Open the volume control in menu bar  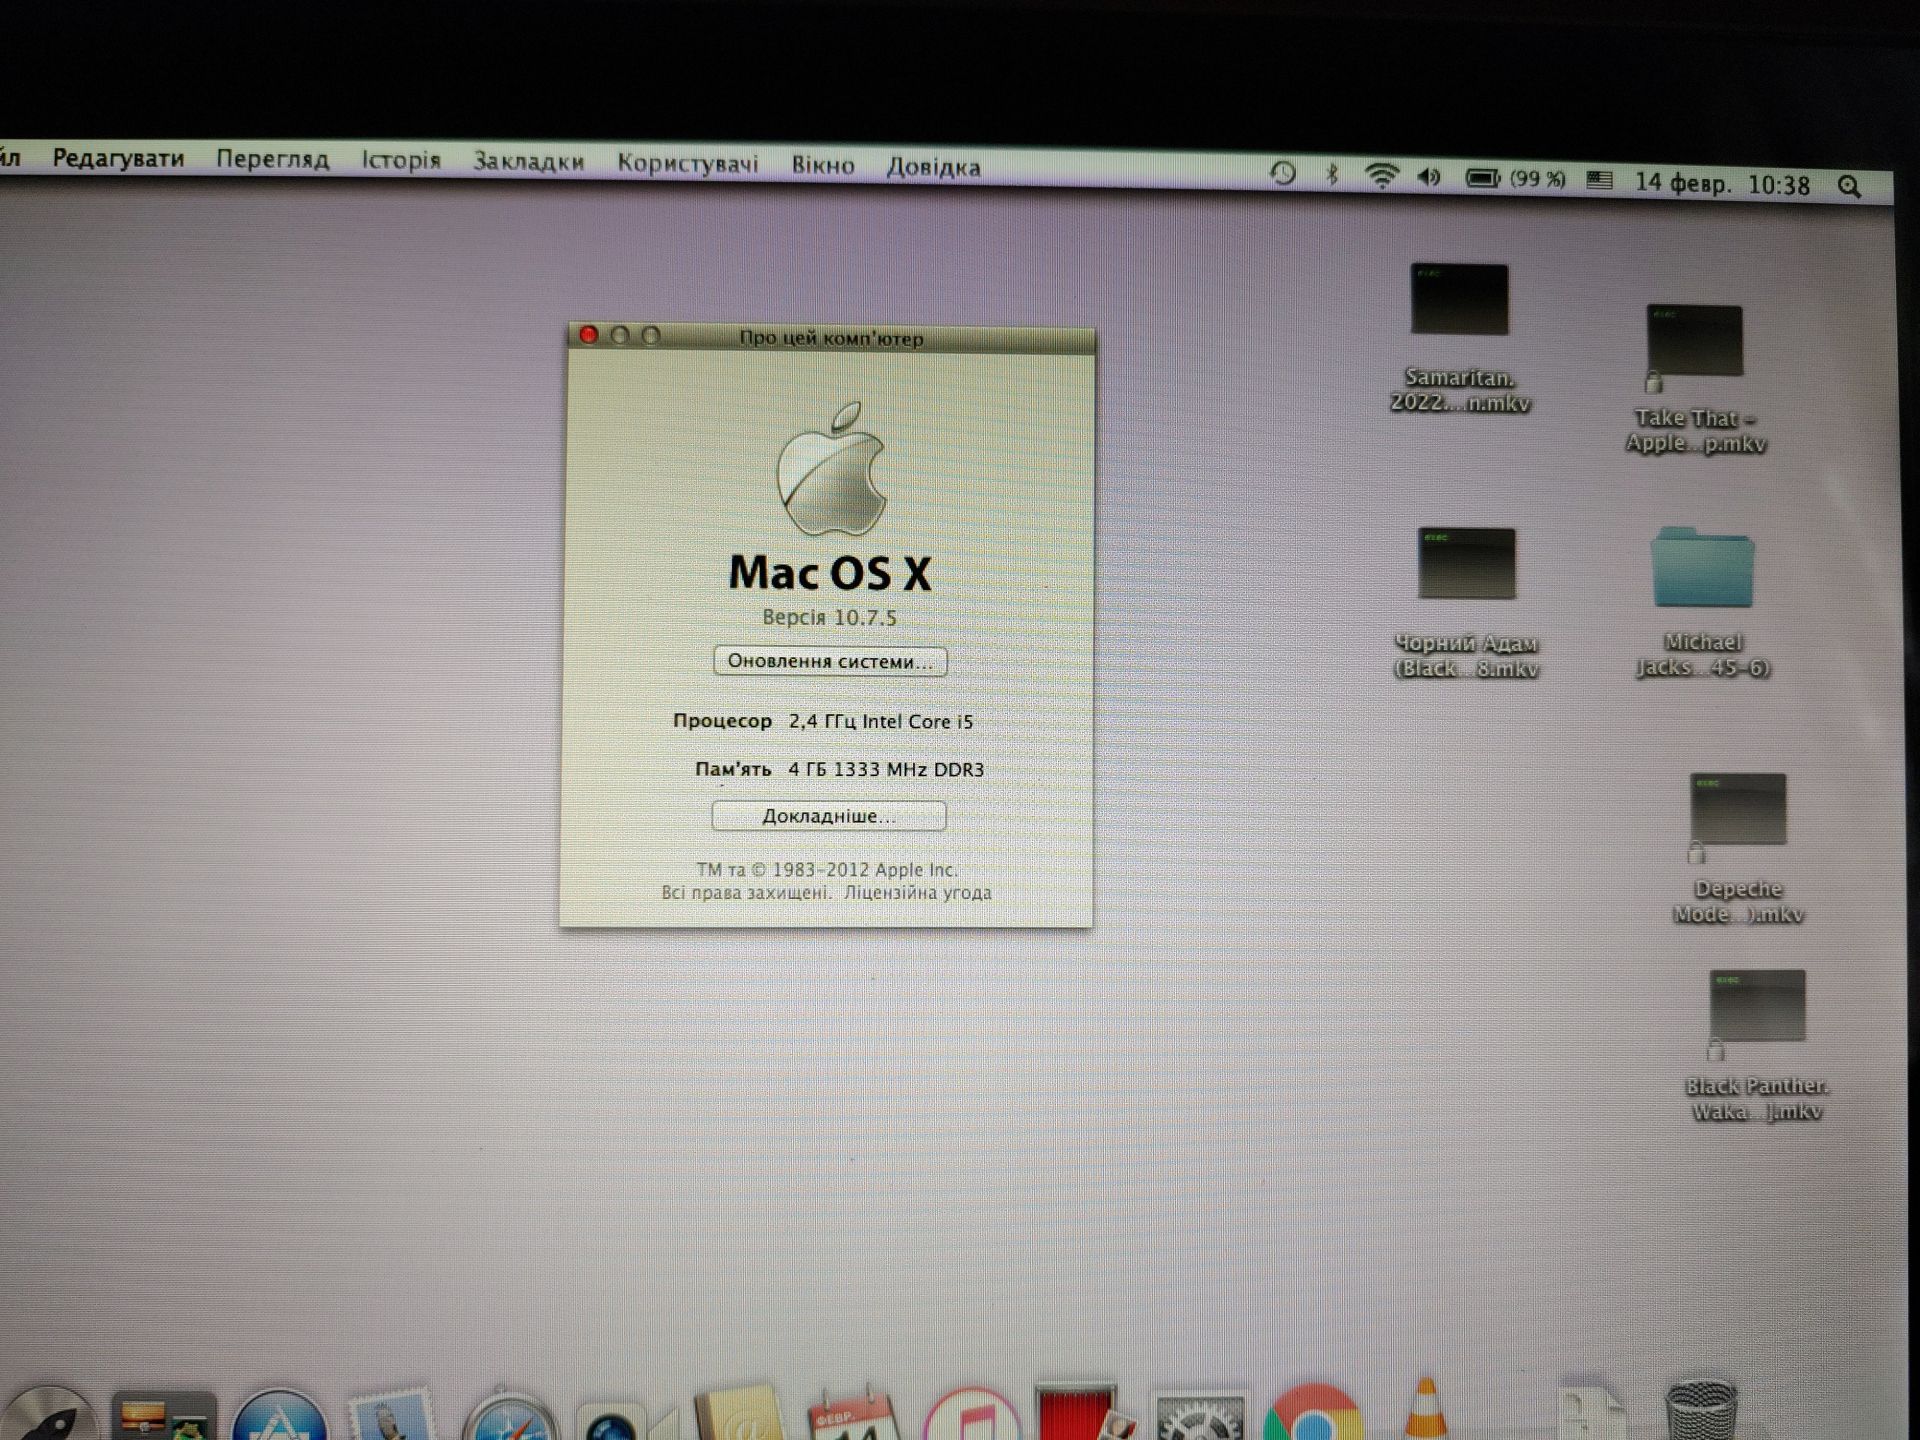click(x=1429, y=178)
